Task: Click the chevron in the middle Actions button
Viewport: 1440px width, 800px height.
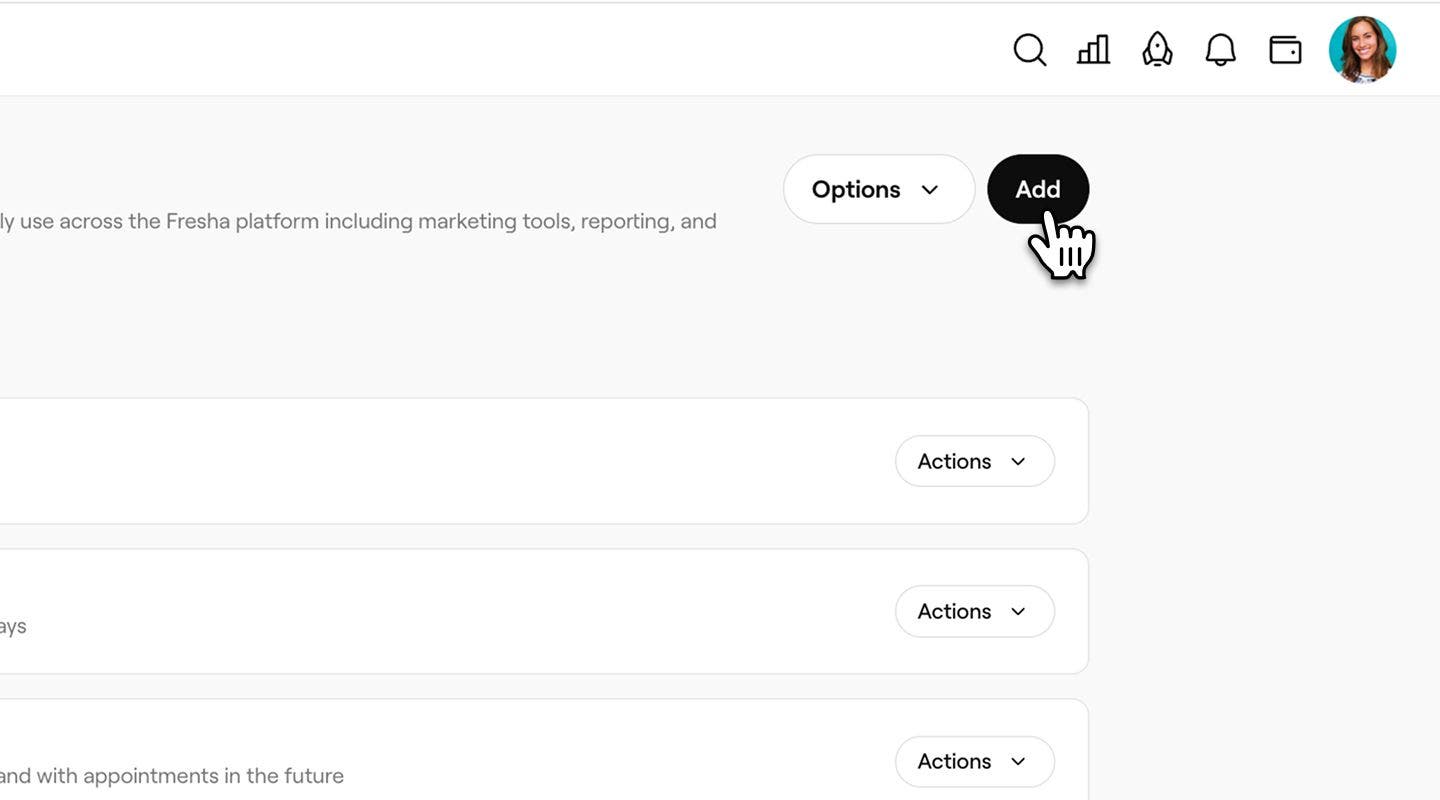Action: pos(1018,612)
